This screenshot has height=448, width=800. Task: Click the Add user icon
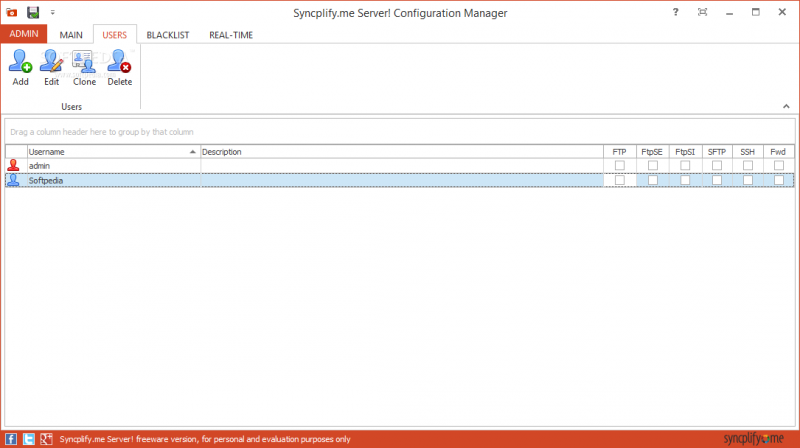(20, 66)
